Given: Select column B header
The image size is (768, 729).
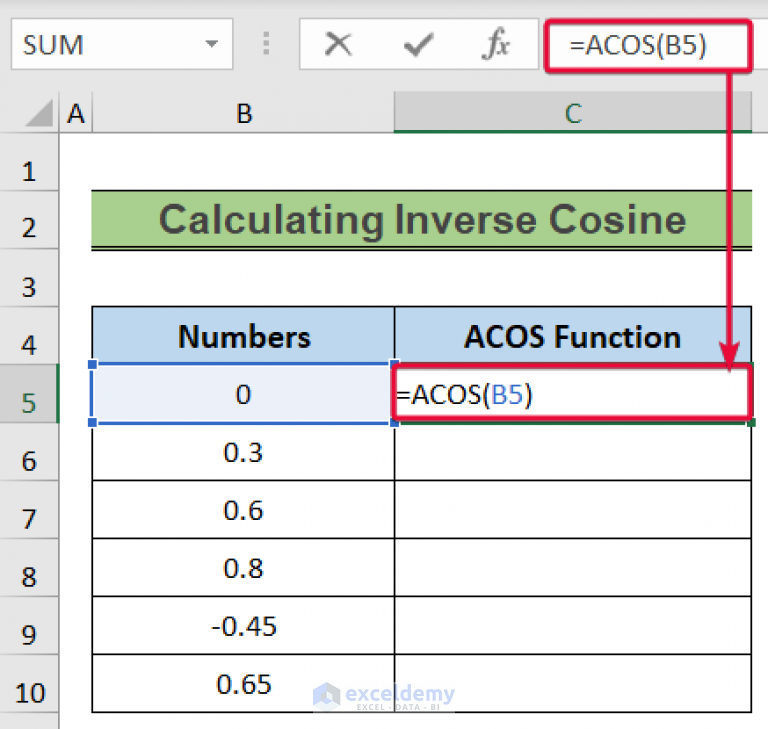Looking at the screenshot, I should (243, 113).
